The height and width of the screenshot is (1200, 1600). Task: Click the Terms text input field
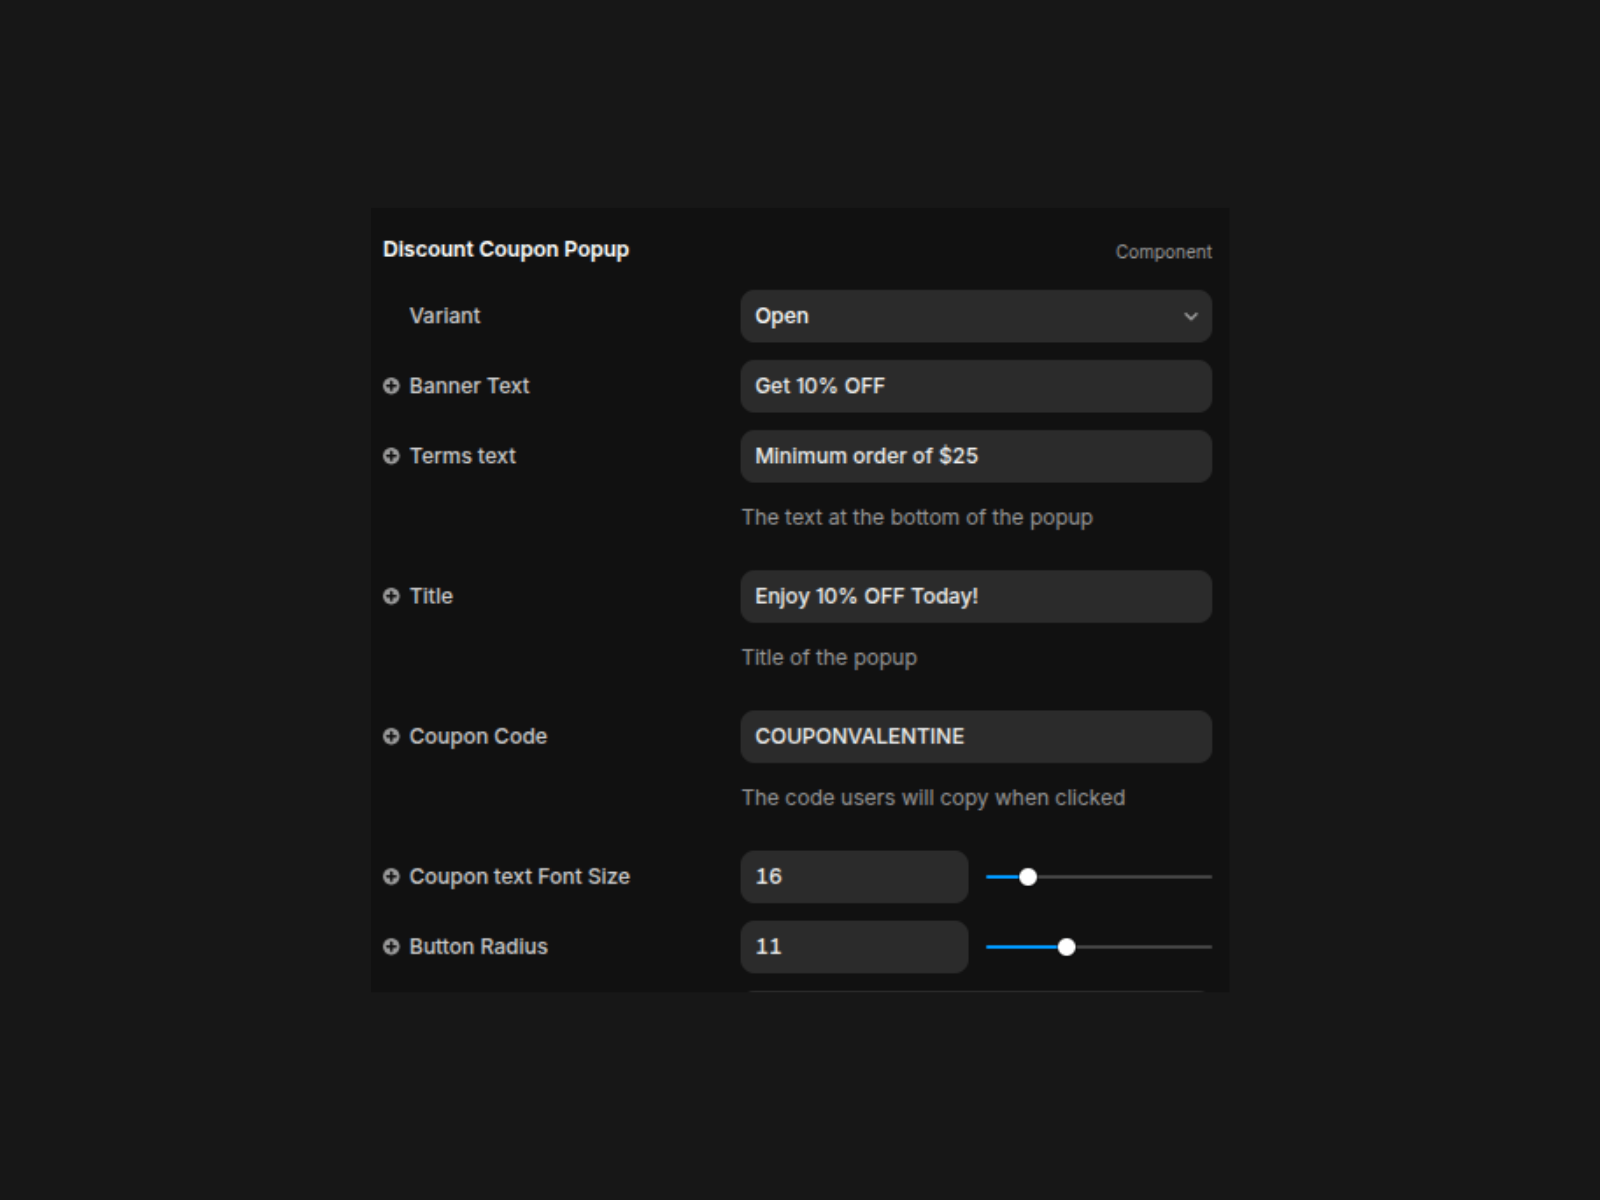975,456
